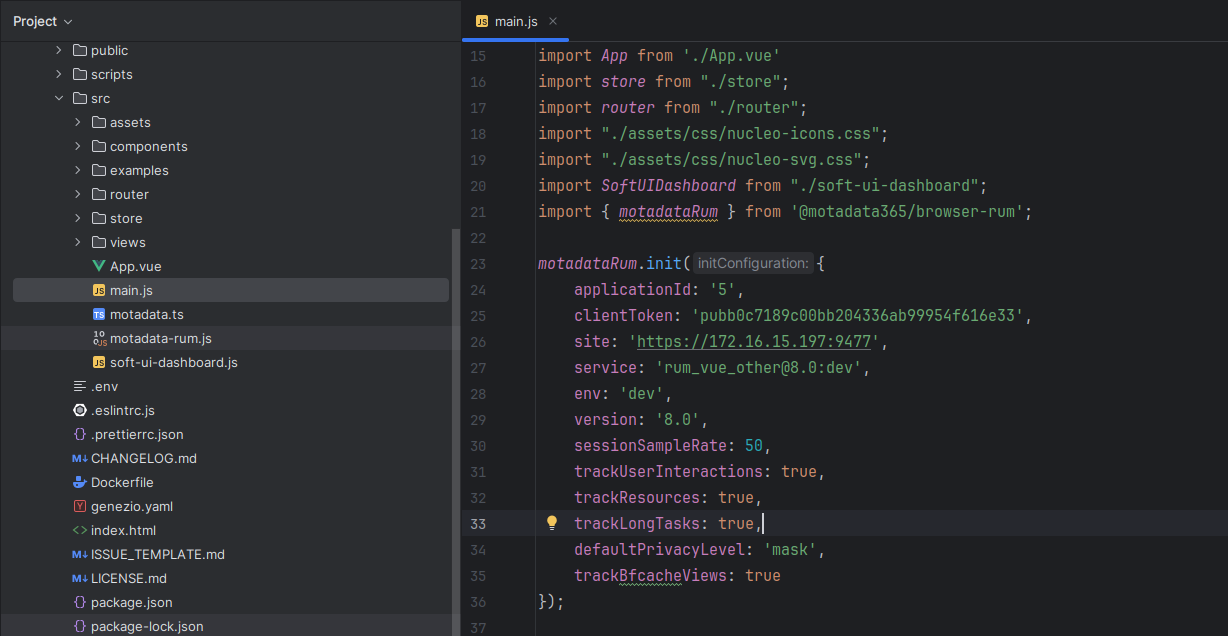Screen dimensions: 1228x636
Task: Click the ESLint icon beside .eslintrc.js
Action: pos(80,410)
